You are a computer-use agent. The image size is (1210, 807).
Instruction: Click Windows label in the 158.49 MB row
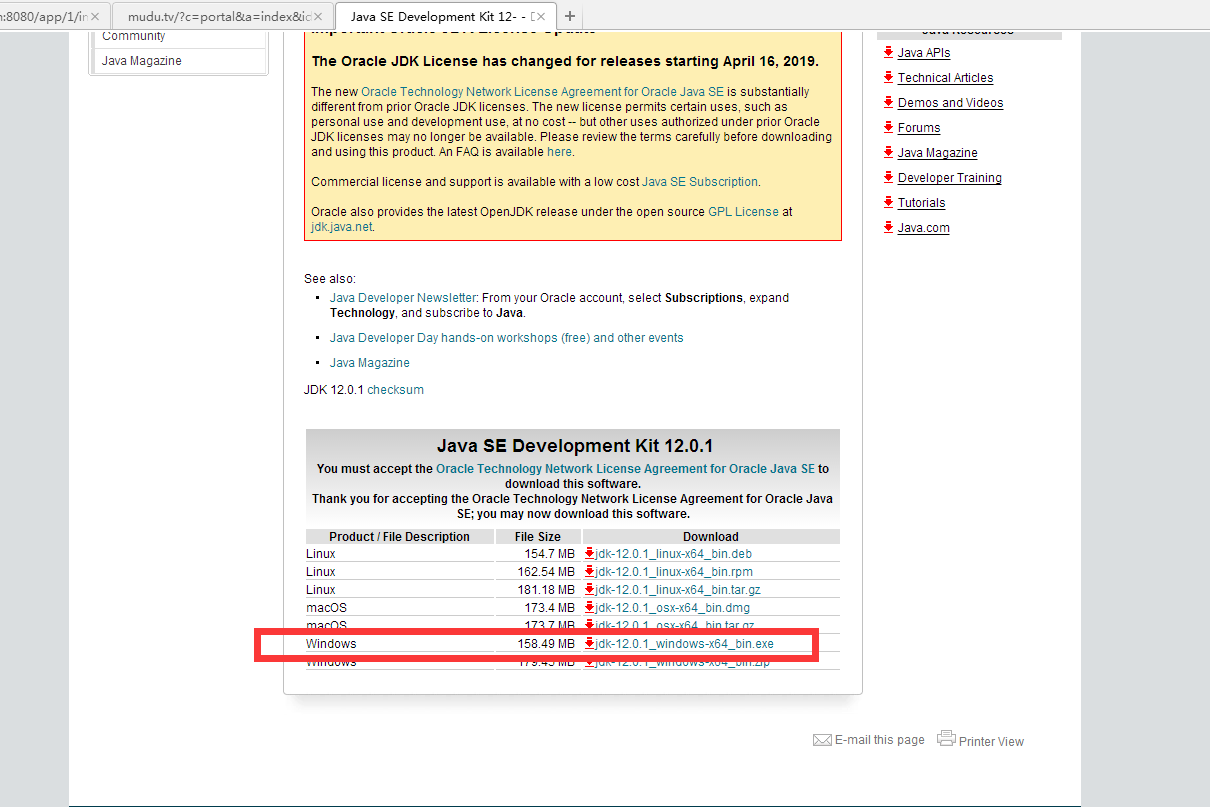coord(331,643)
